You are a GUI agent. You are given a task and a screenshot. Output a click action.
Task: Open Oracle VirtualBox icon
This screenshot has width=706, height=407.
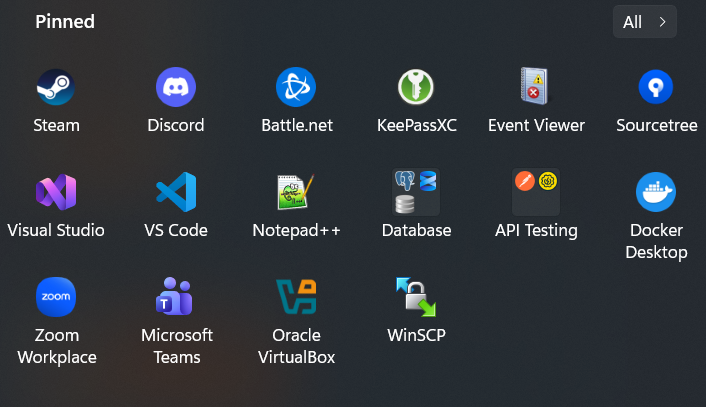point(296,297)
